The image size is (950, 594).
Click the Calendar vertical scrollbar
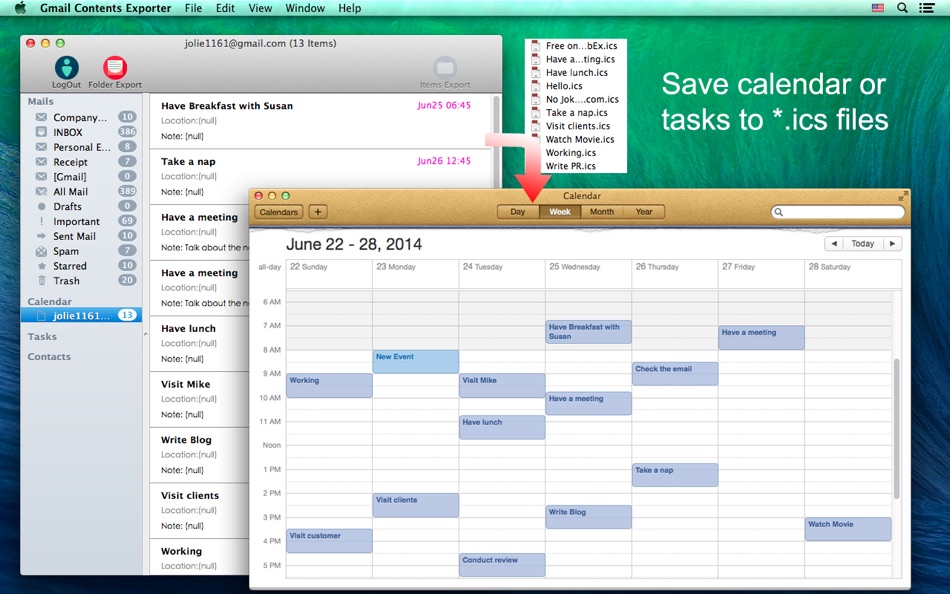click(897, 429)
